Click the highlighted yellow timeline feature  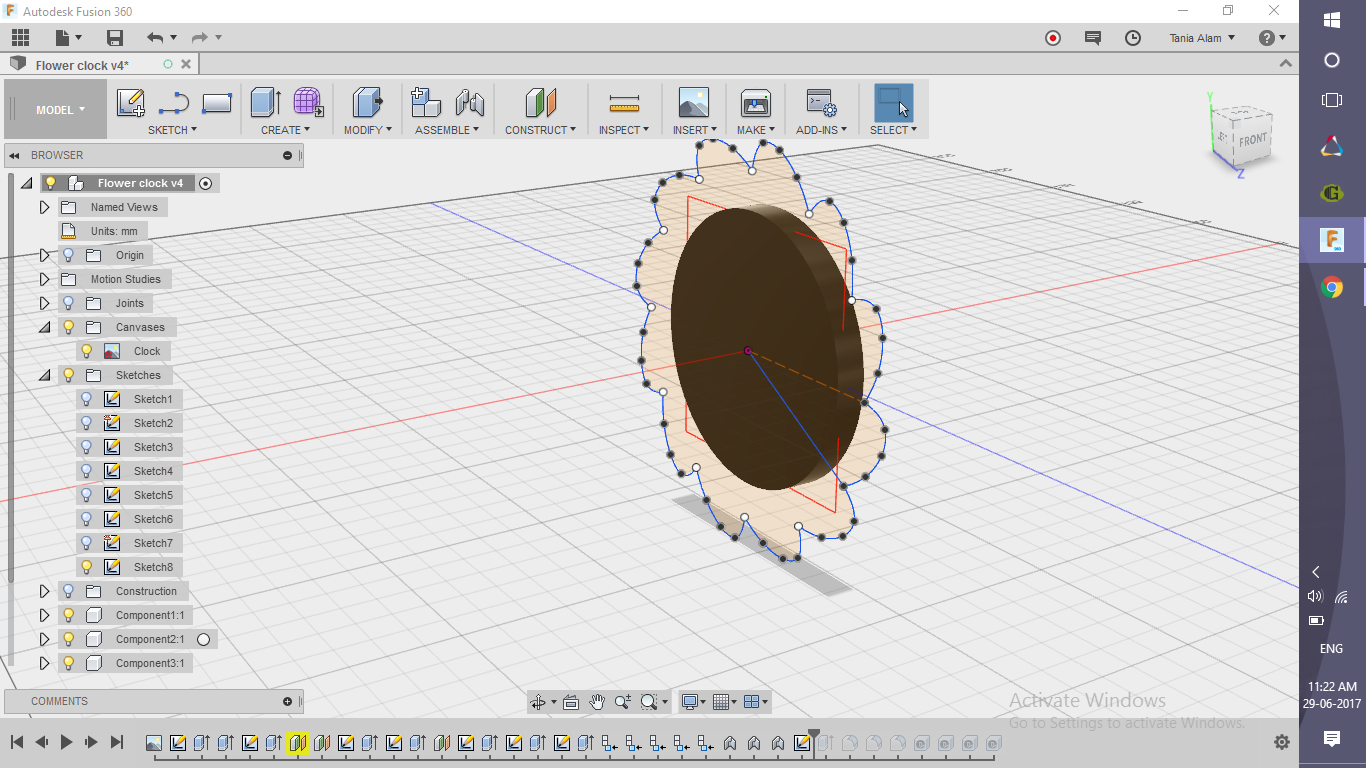coord(297,743)
